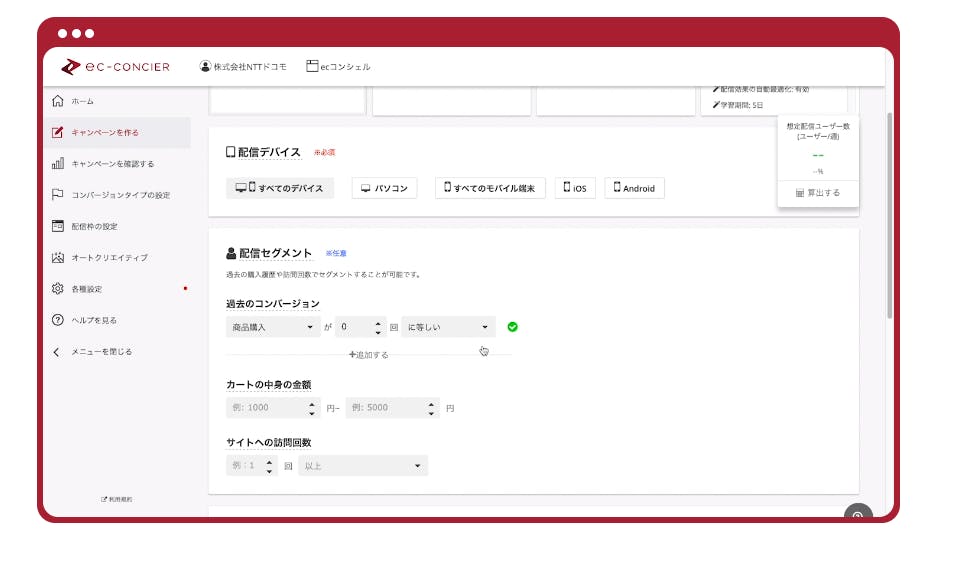Click the question mark help icon
This screenshot has width=965, height=580.
tap(58, 320)
